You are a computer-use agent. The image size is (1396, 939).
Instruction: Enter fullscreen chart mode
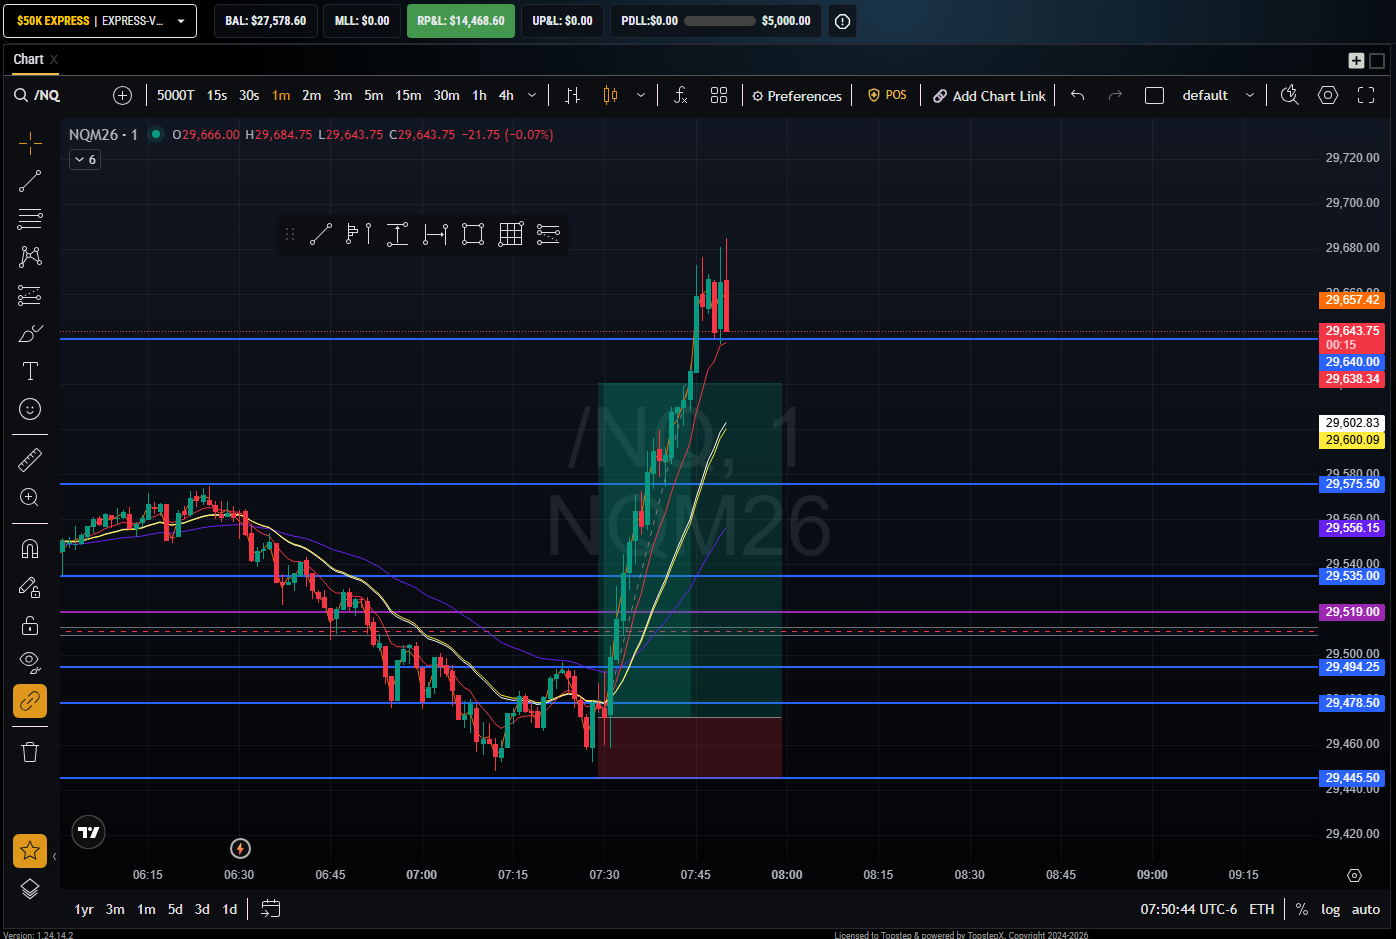click(1366, 95)
